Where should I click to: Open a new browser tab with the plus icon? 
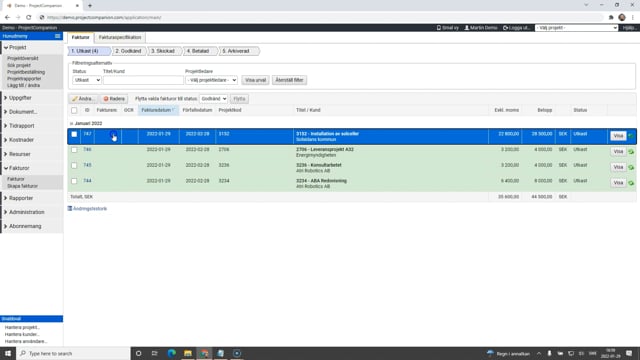point(90,6)
